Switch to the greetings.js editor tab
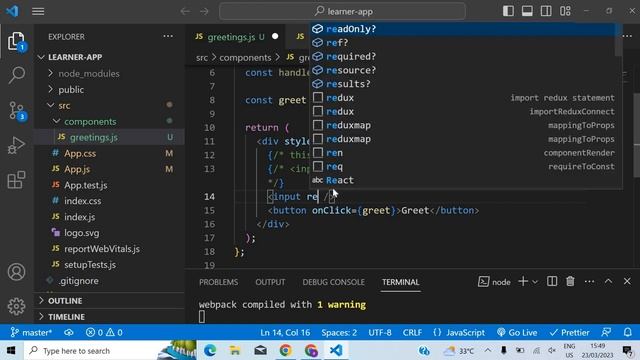The width and height of the screenshot is (640, 360). [236, 37]
